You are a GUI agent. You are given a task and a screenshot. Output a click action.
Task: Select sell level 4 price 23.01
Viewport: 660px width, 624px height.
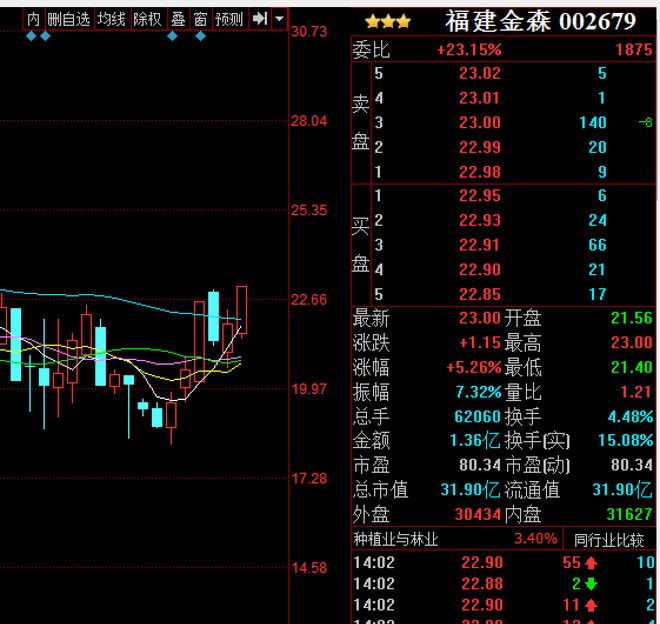(479, 98)
